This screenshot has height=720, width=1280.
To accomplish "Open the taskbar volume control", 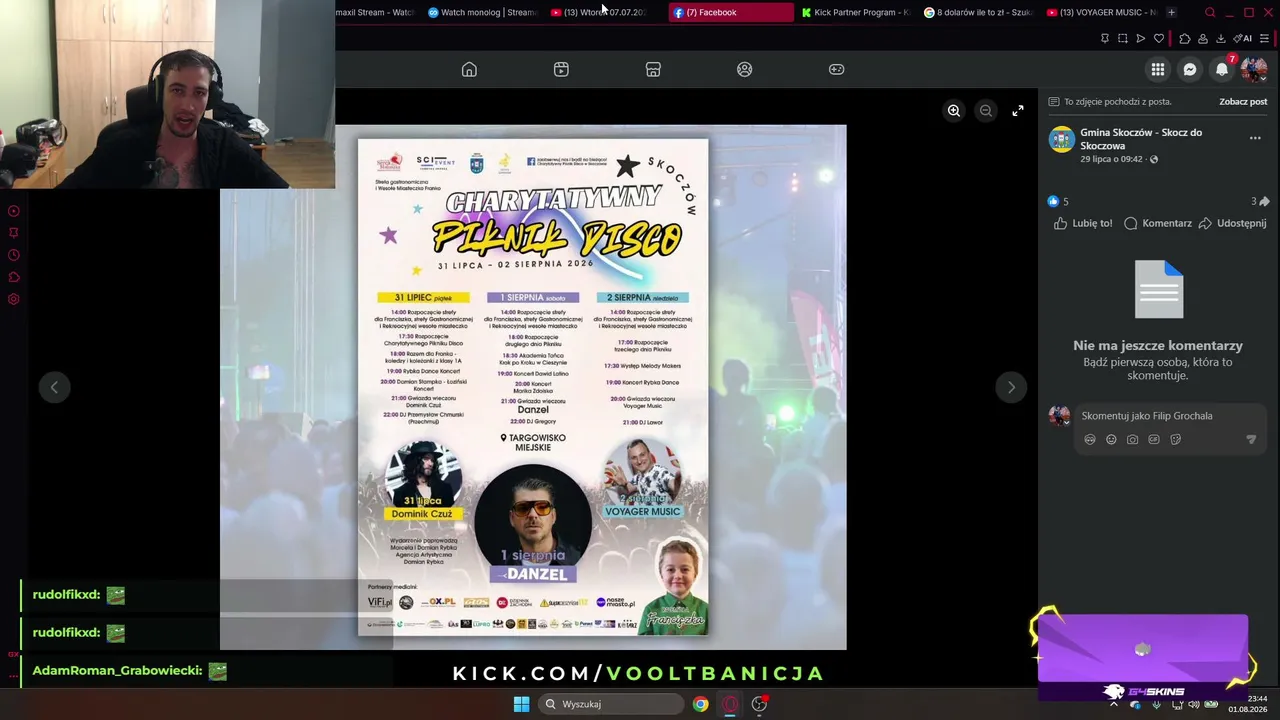I will pos(1193,704).
